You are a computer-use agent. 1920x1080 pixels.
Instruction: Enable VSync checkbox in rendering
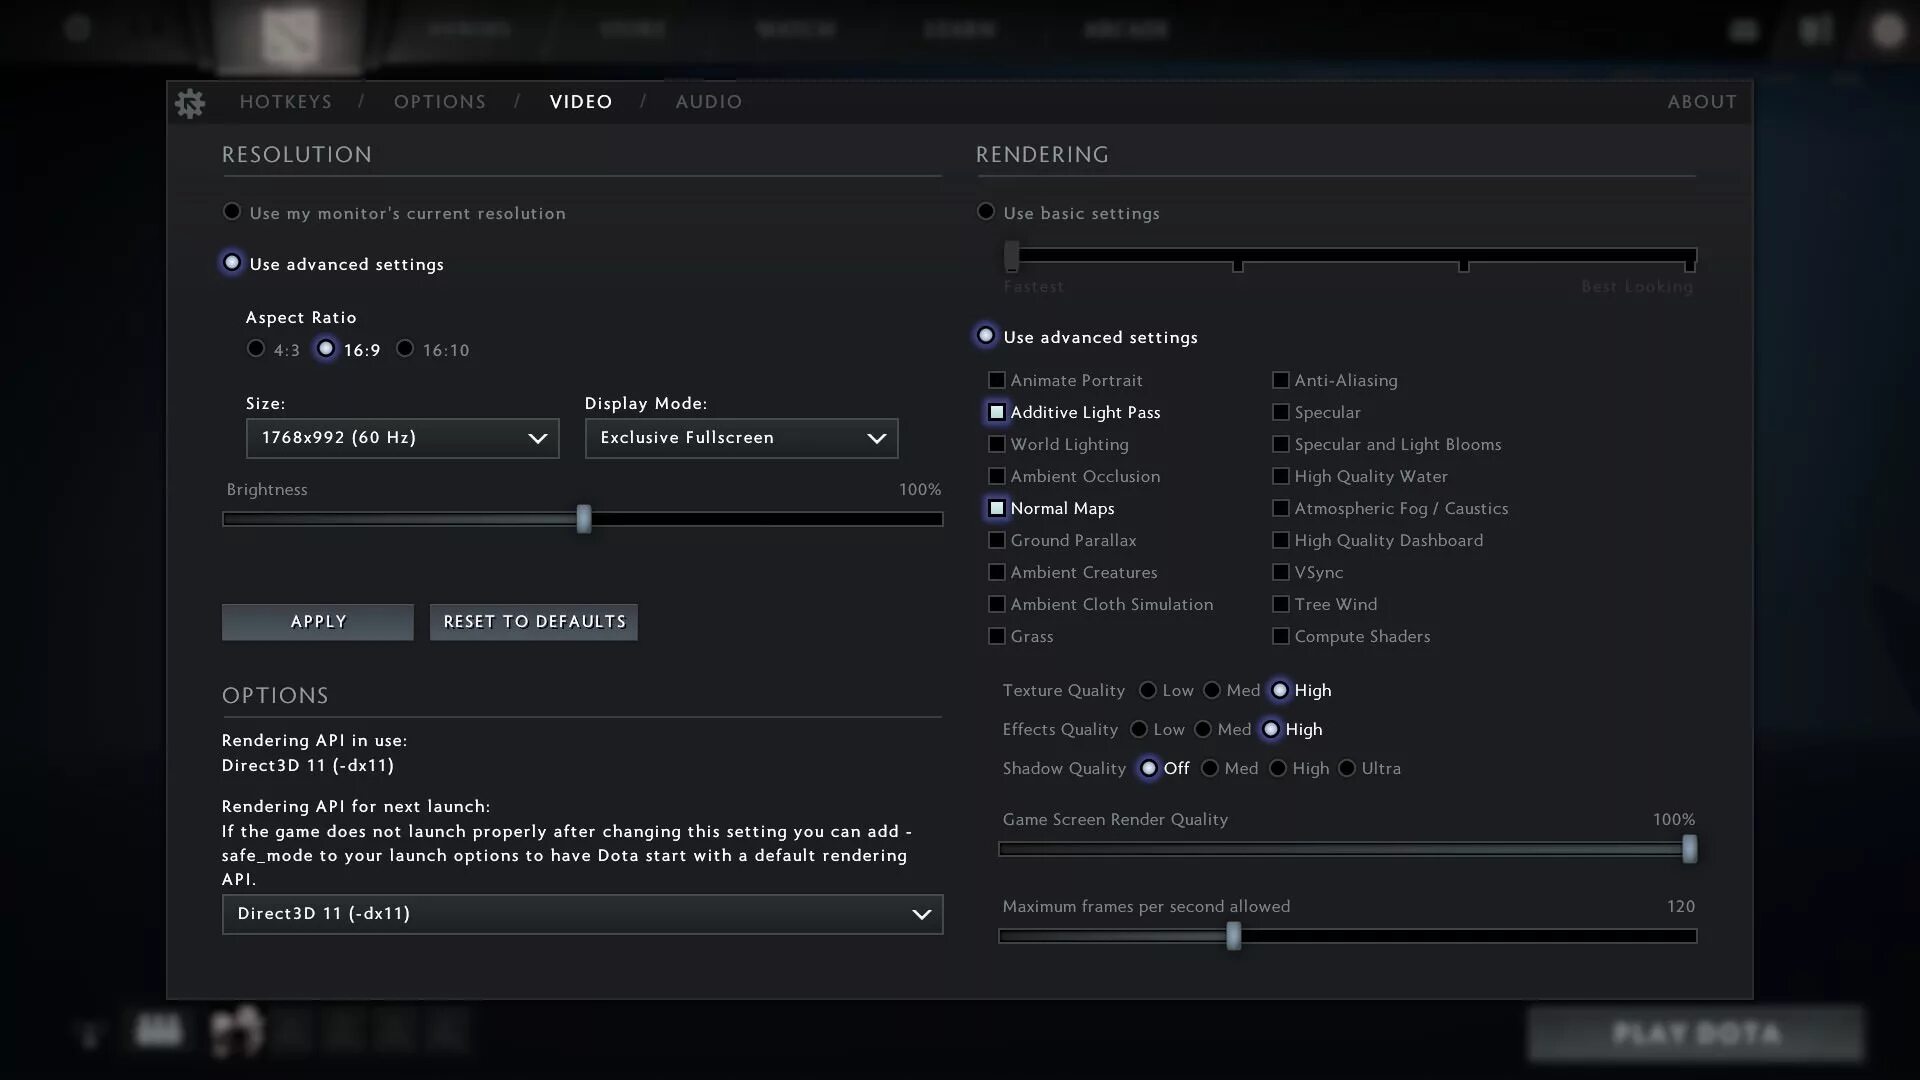point(1280,572)
